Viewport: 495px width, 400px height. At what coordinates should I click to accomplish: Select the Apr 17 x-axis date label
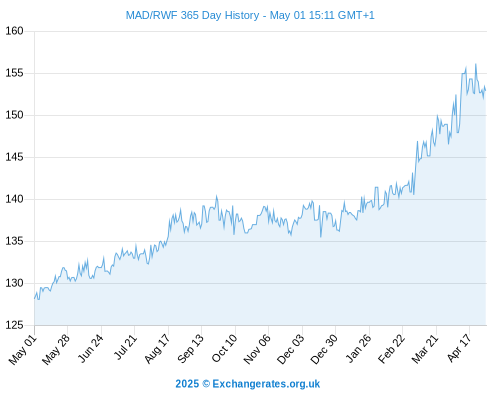point(459,348)
